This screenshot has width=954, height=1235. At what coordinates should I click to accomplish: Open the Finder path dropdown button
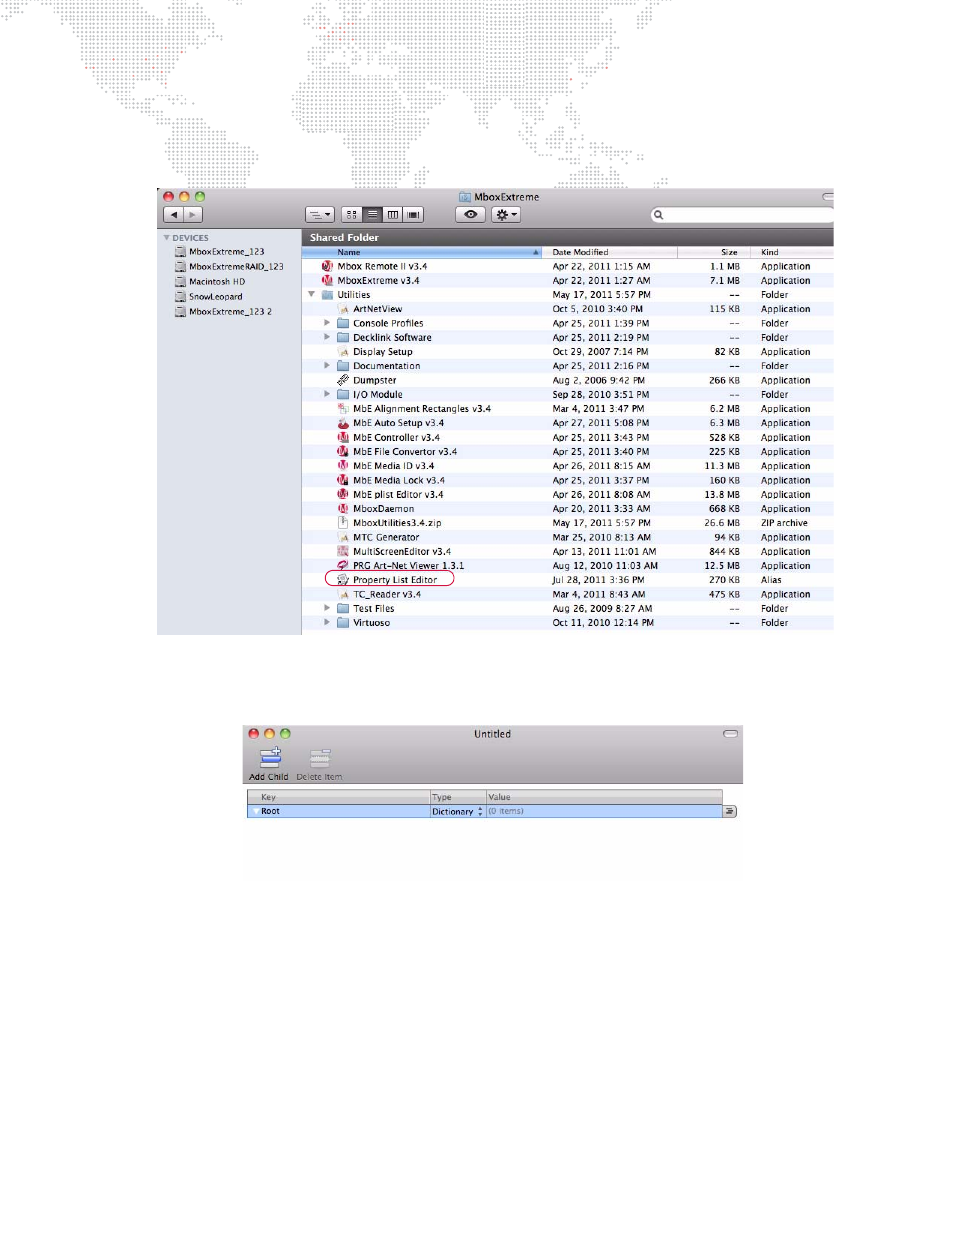(319, 215)
